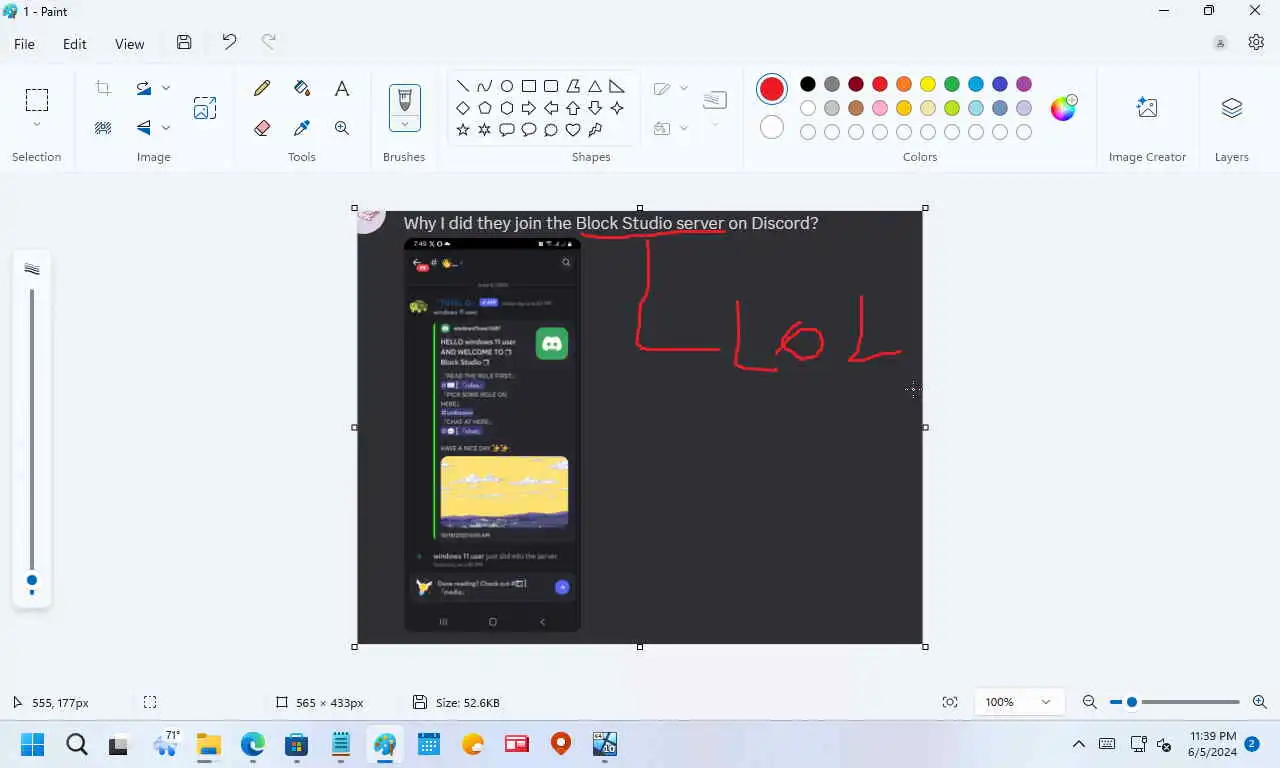Select the Fill bucket tool
The width and height of the screenshot is (1280, 768).
[x=302, y=88]
